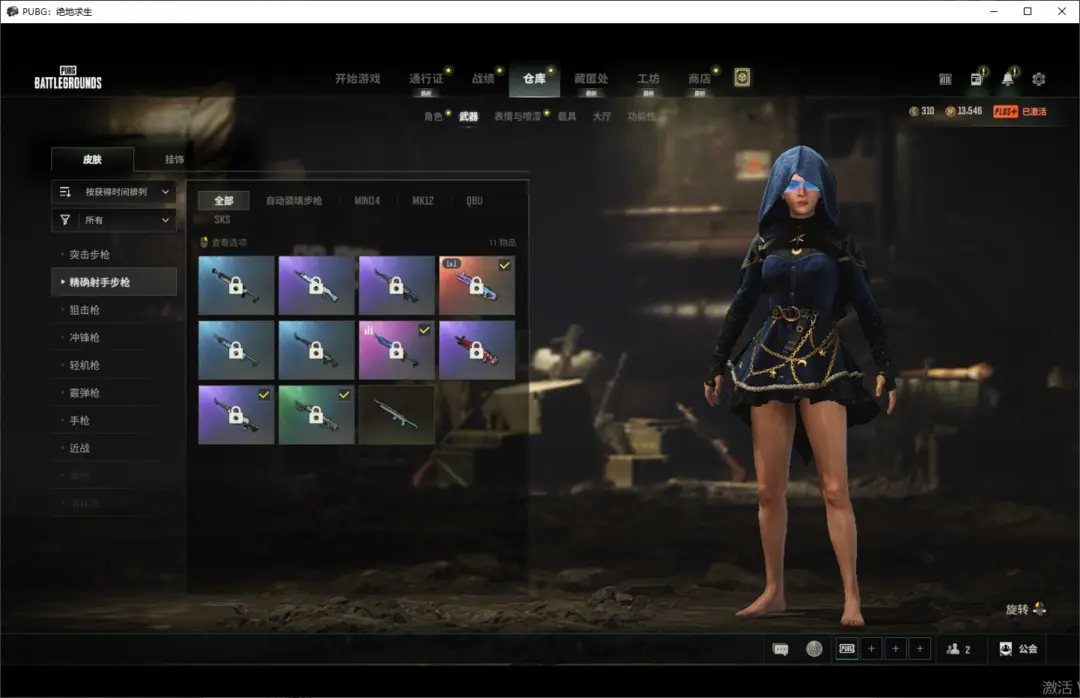Click the orange PLUS+ badge
Image resolution: width=1080 pixels, height=698 pixels.
[x=1005, y=112]
